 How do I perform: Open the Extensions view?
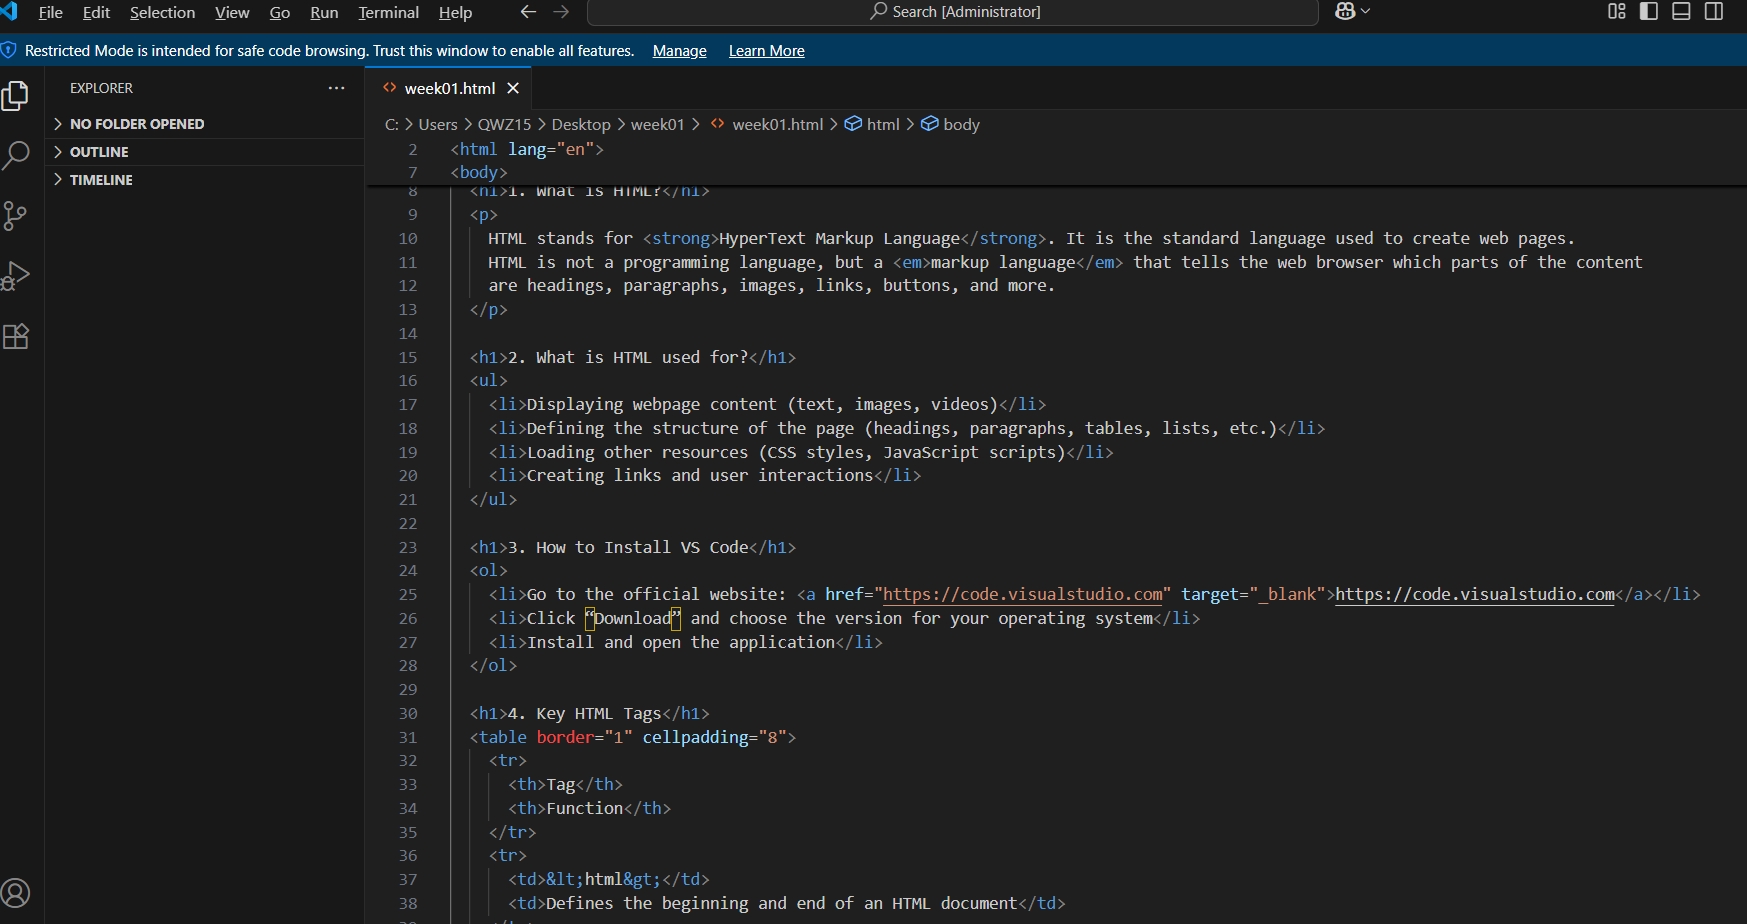16,336
